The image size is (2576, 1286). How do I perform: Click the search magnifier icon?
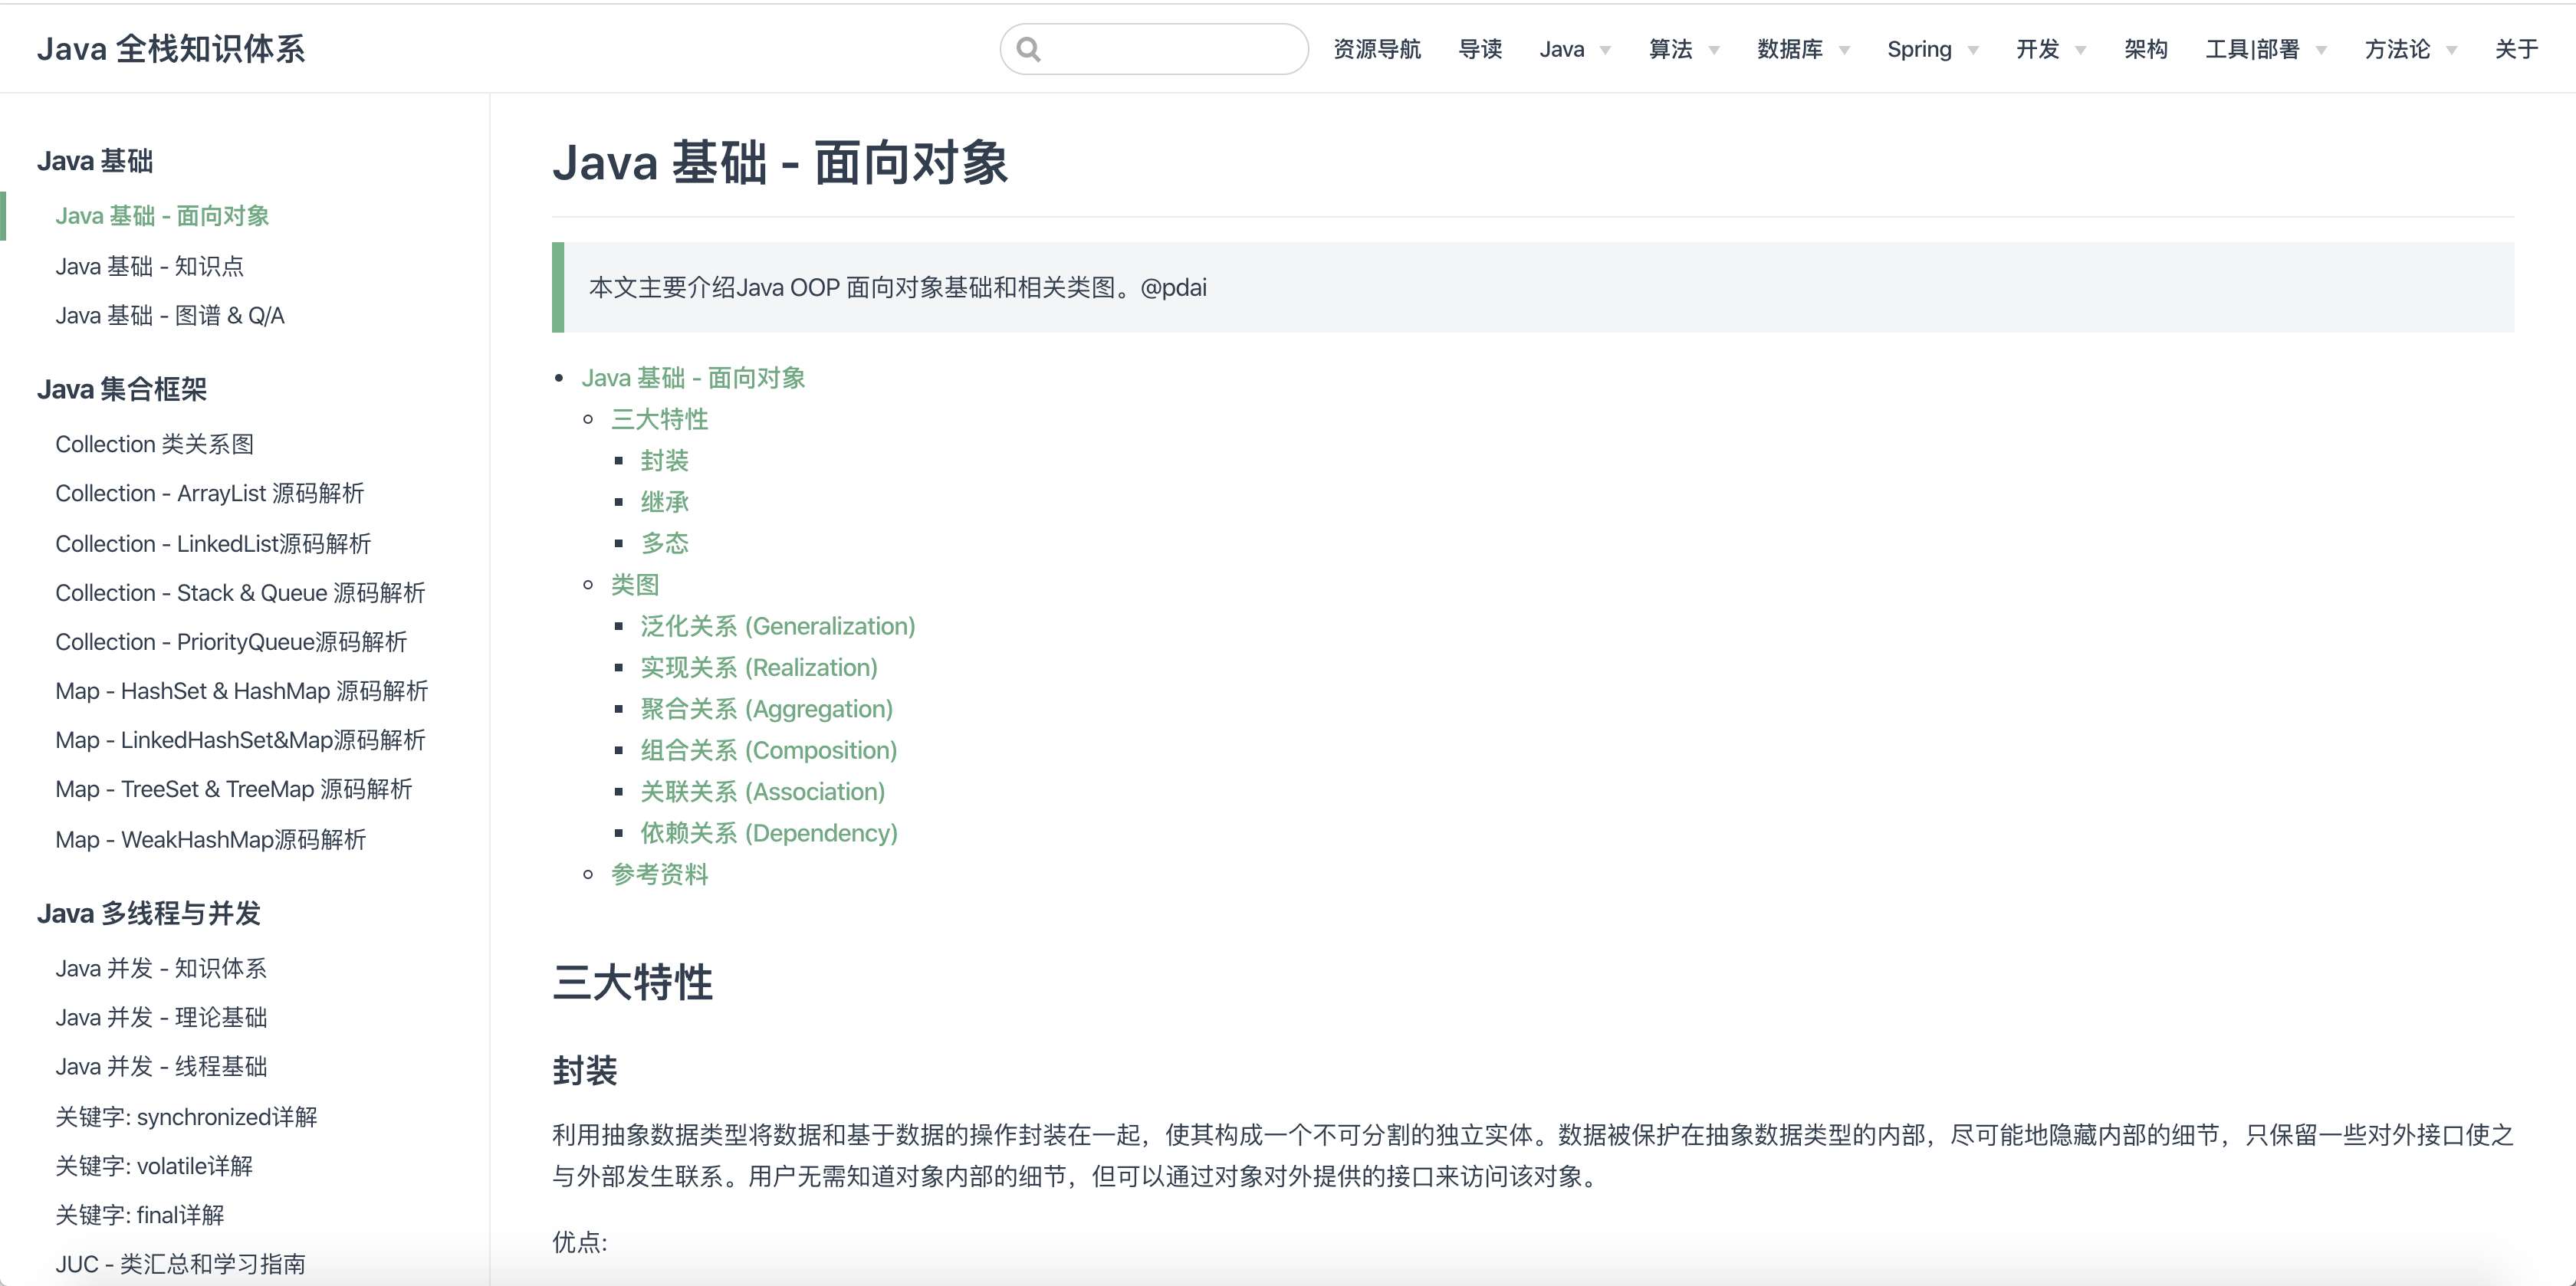pos(1028,49)
